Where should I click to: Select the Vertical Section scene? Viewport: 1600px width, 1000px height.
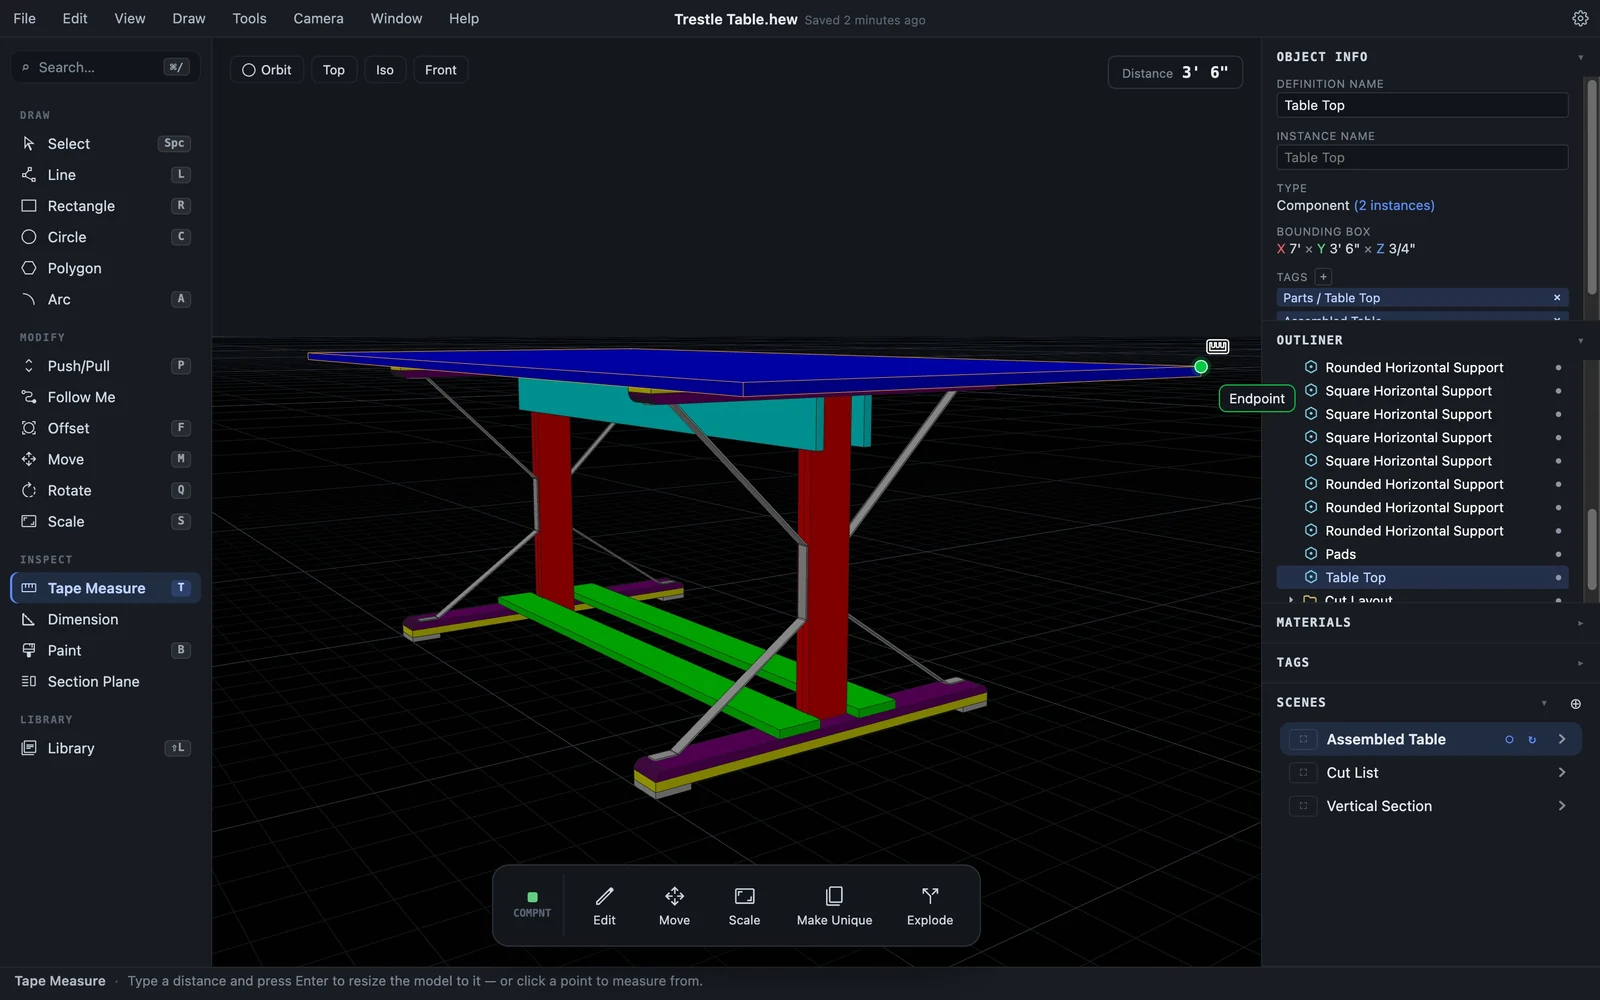pyautogui.click(x=1430, y=806)
